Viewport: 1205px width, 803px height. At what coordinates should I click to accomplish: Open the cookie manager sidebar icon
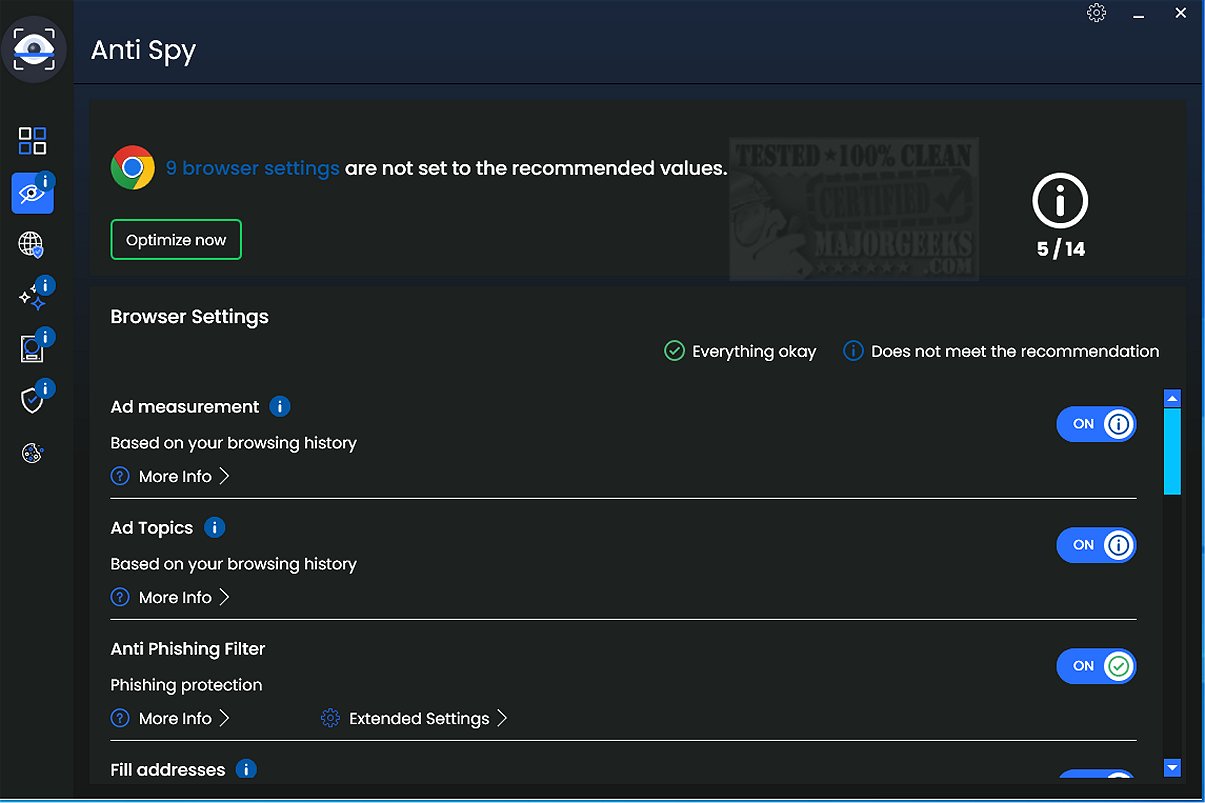point(32,453)
